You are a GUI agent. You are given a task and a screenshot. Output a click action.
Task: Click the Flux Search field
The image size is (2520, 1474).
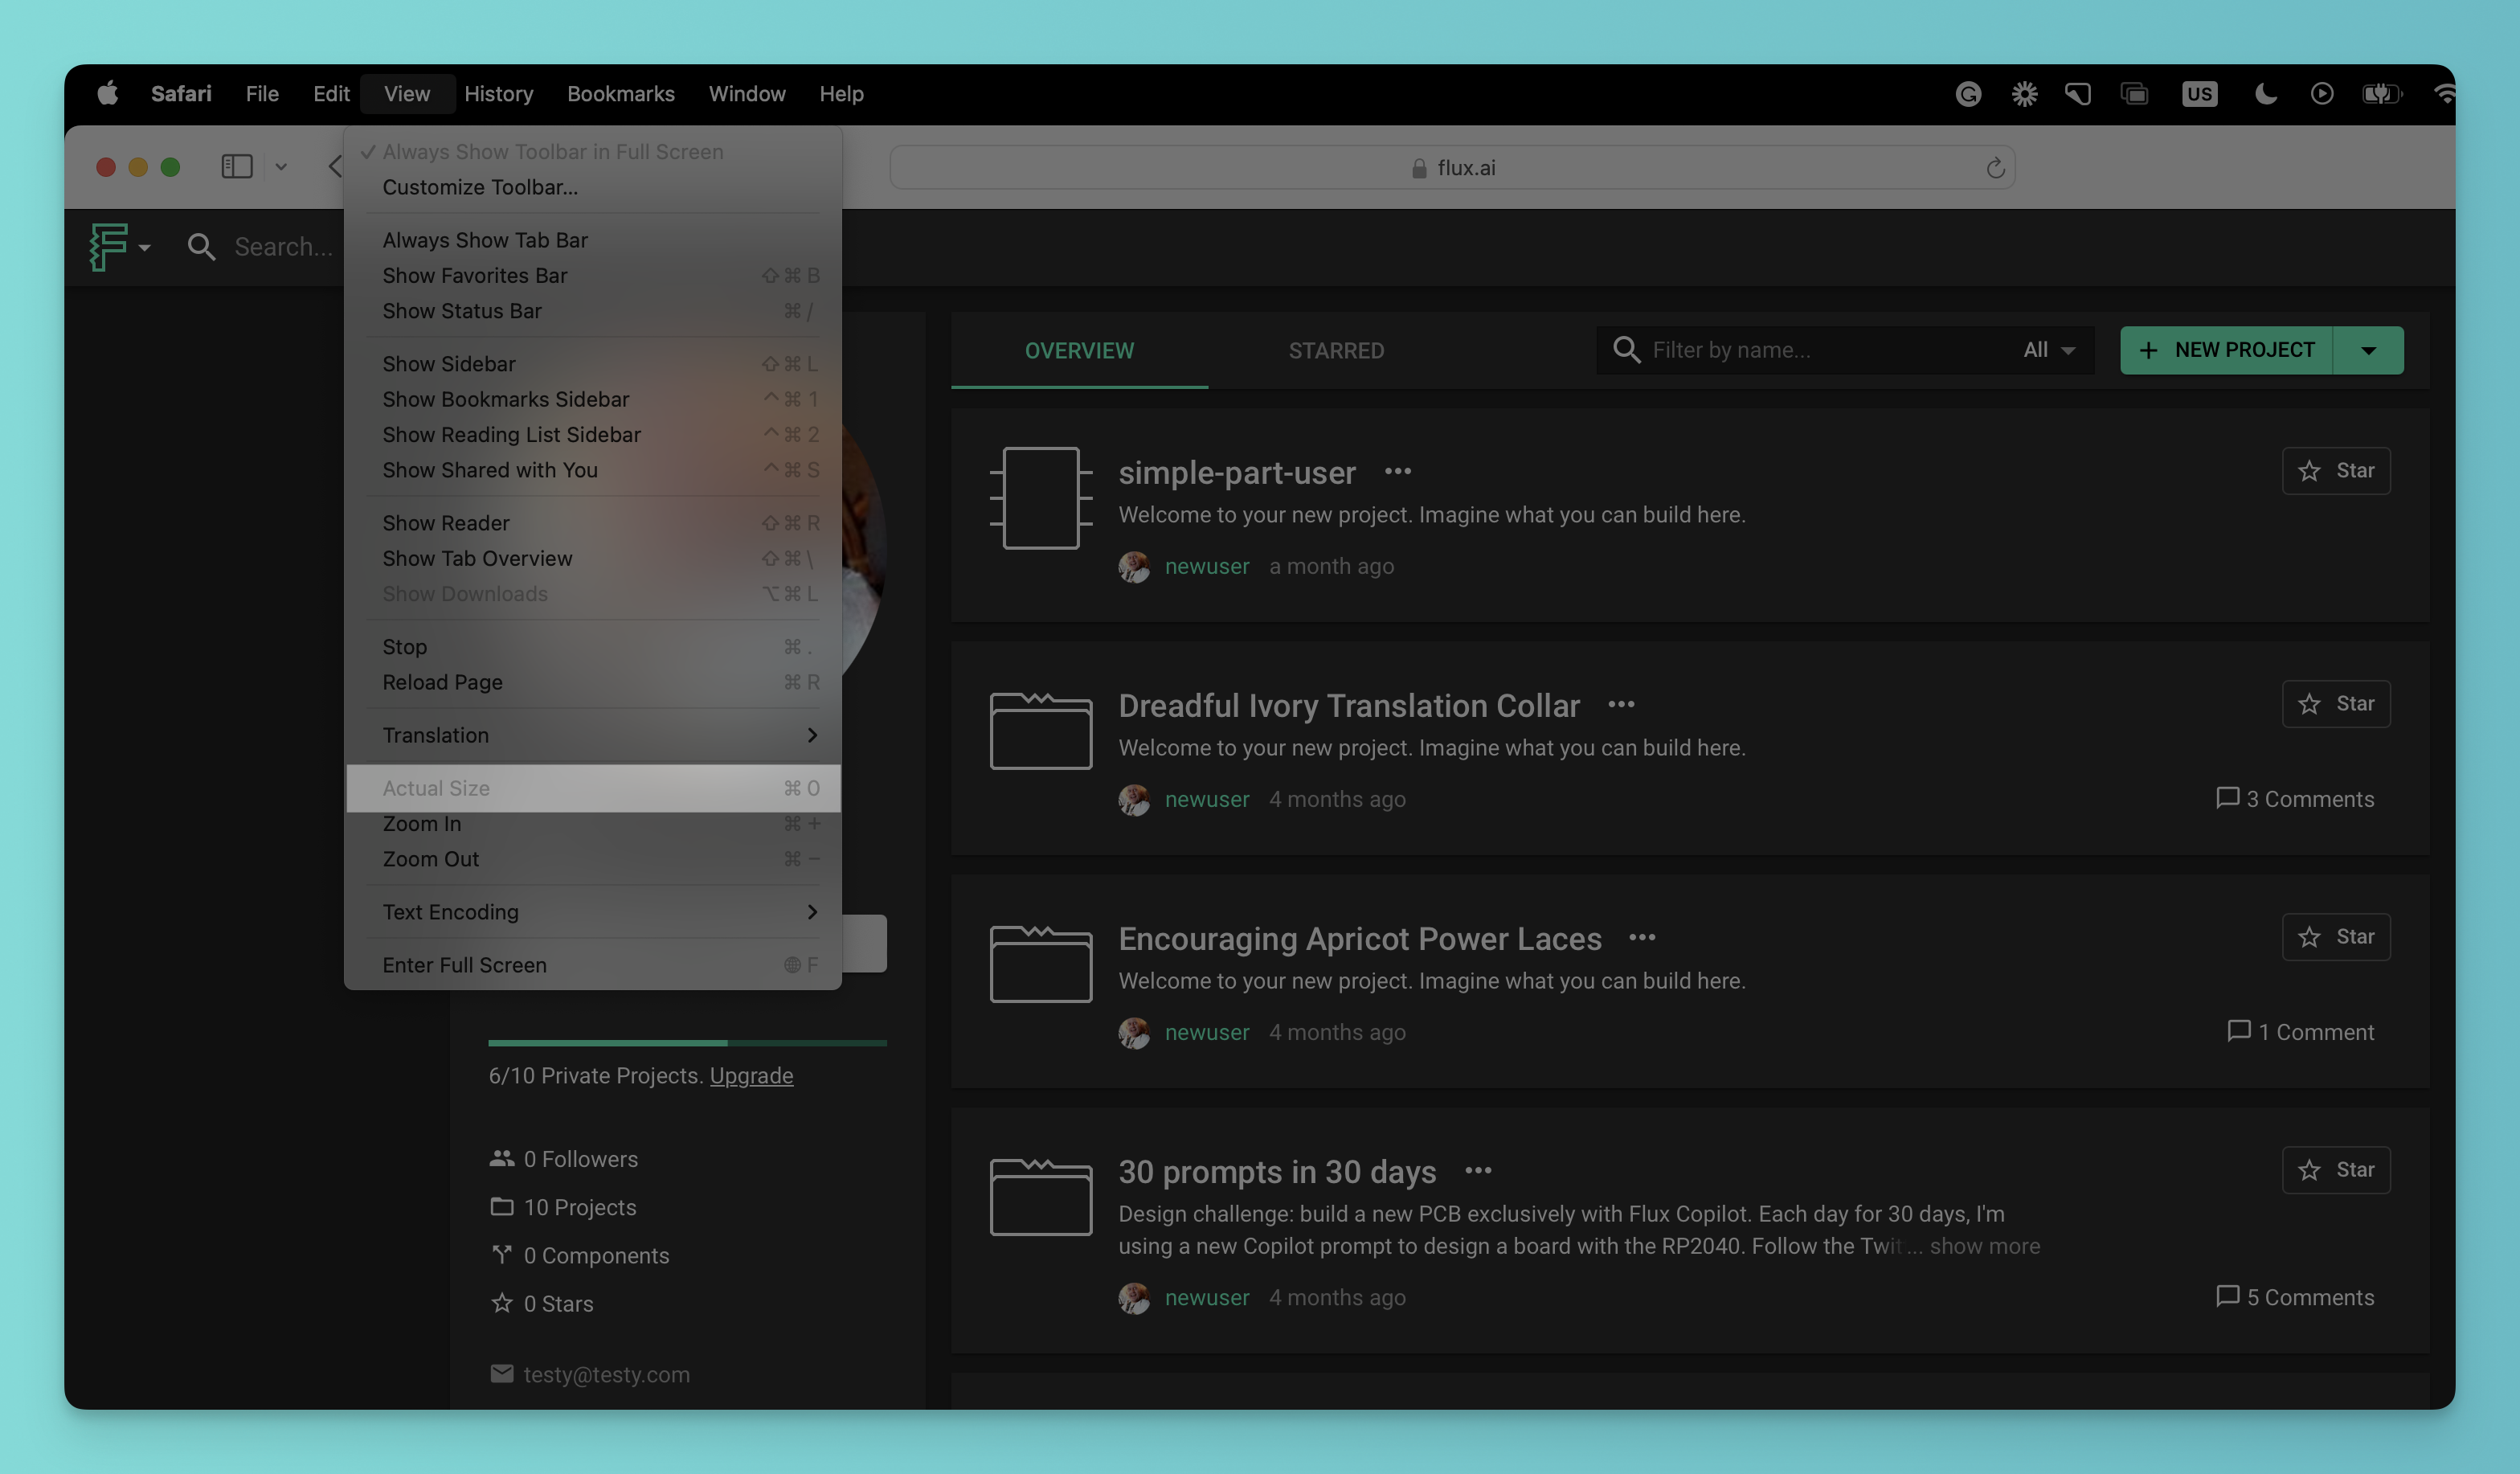click(283, 246)
